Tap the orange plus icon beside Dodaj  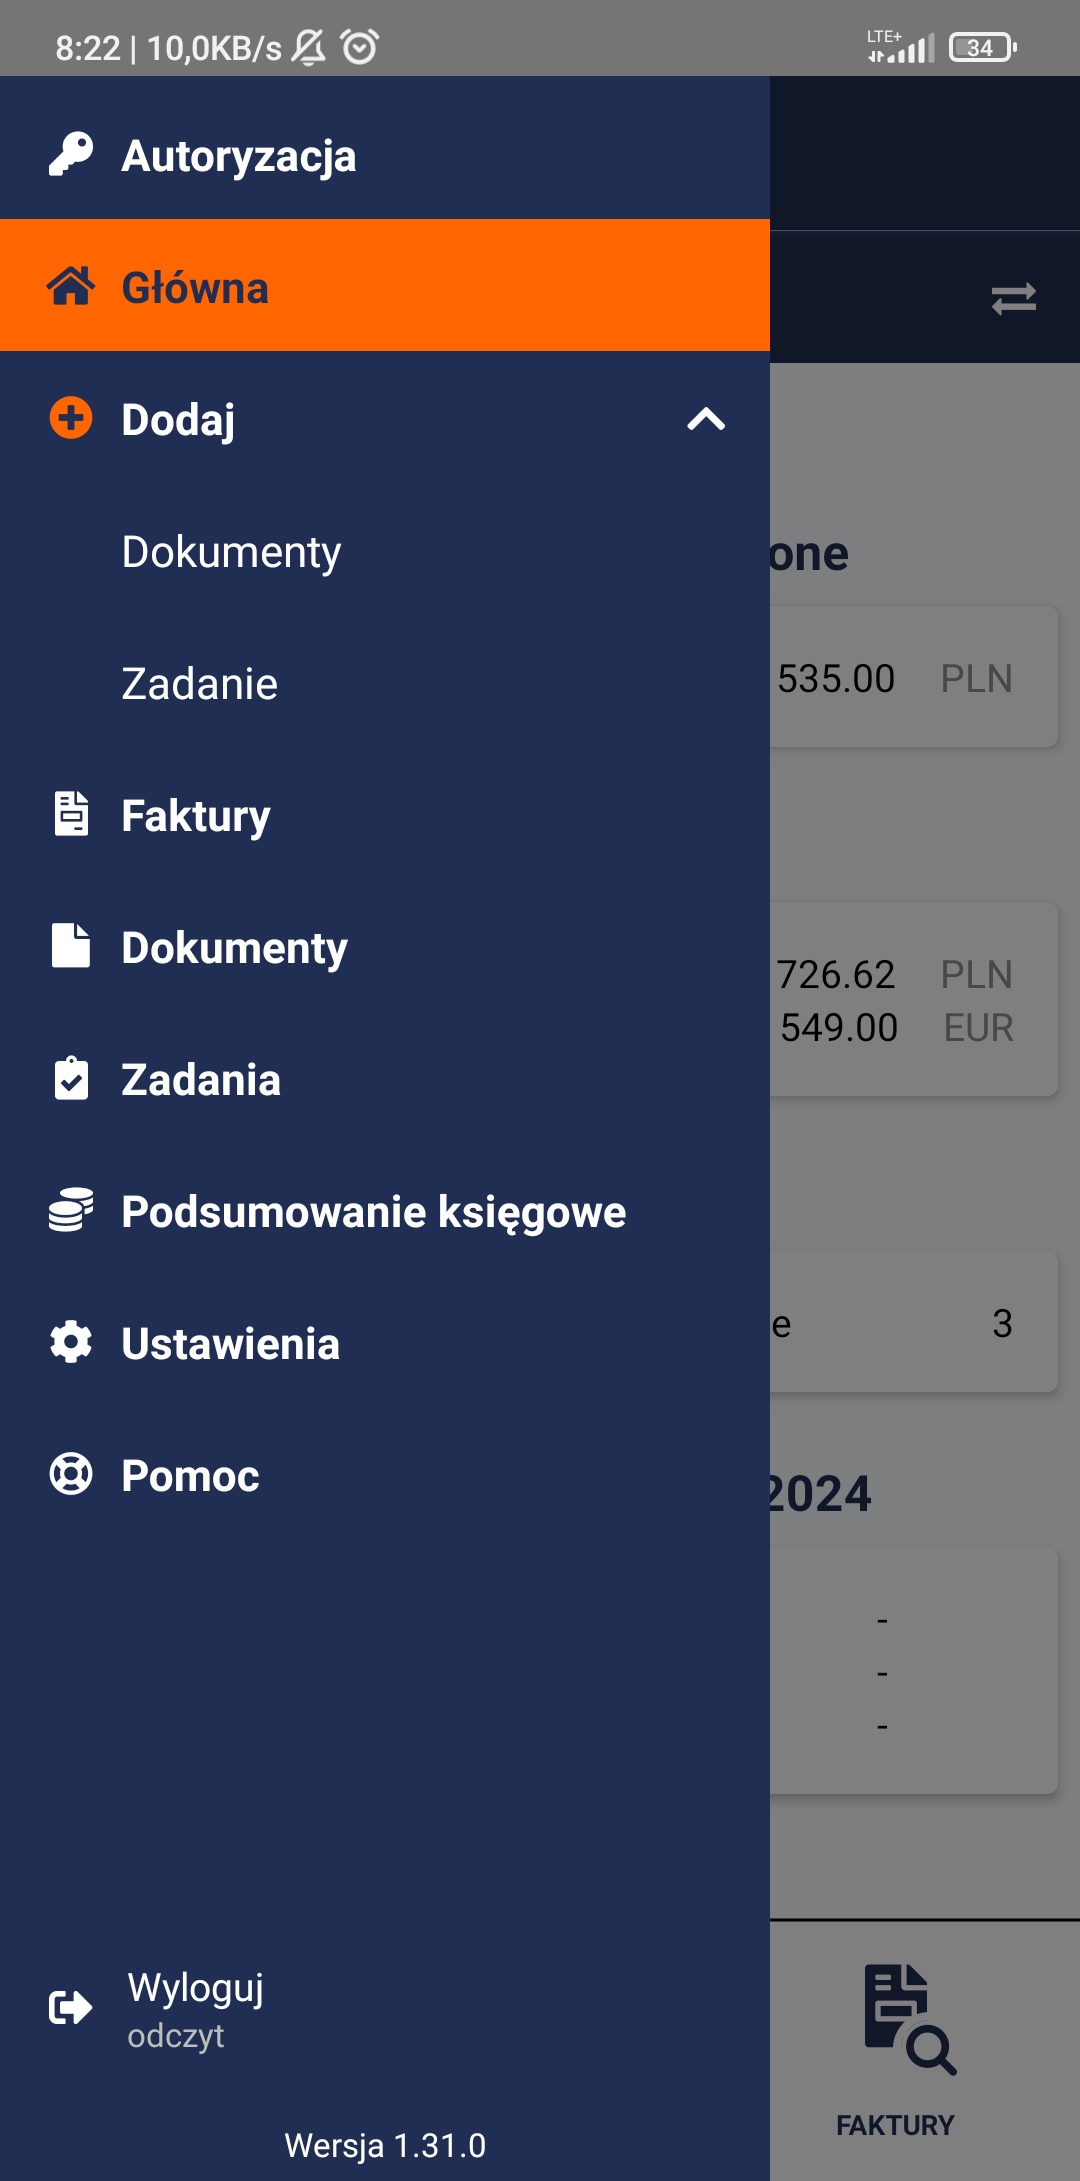(71, 418)
